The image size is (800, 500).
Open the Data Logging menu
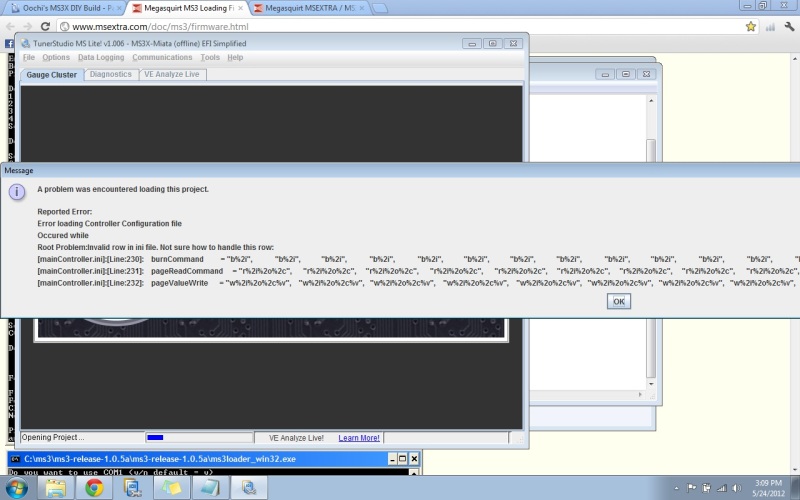point(101,57)
